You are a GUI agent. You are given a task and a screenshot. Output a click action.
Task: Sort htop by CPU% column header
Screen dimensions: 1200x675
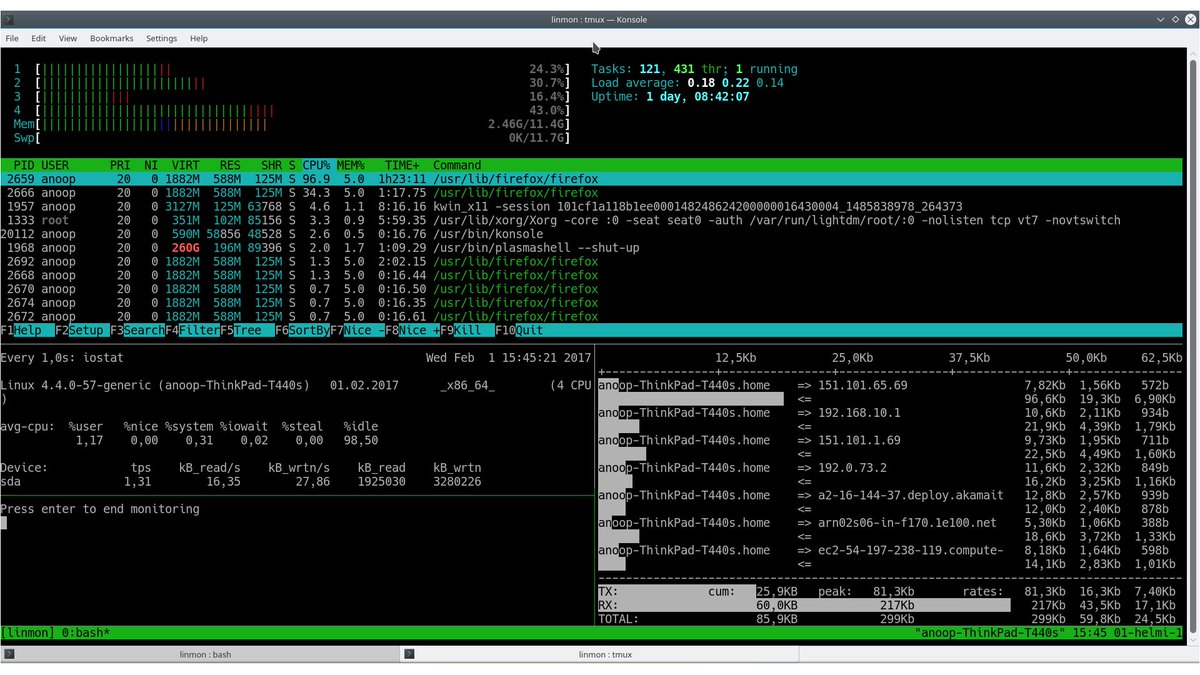coord(316,165)
